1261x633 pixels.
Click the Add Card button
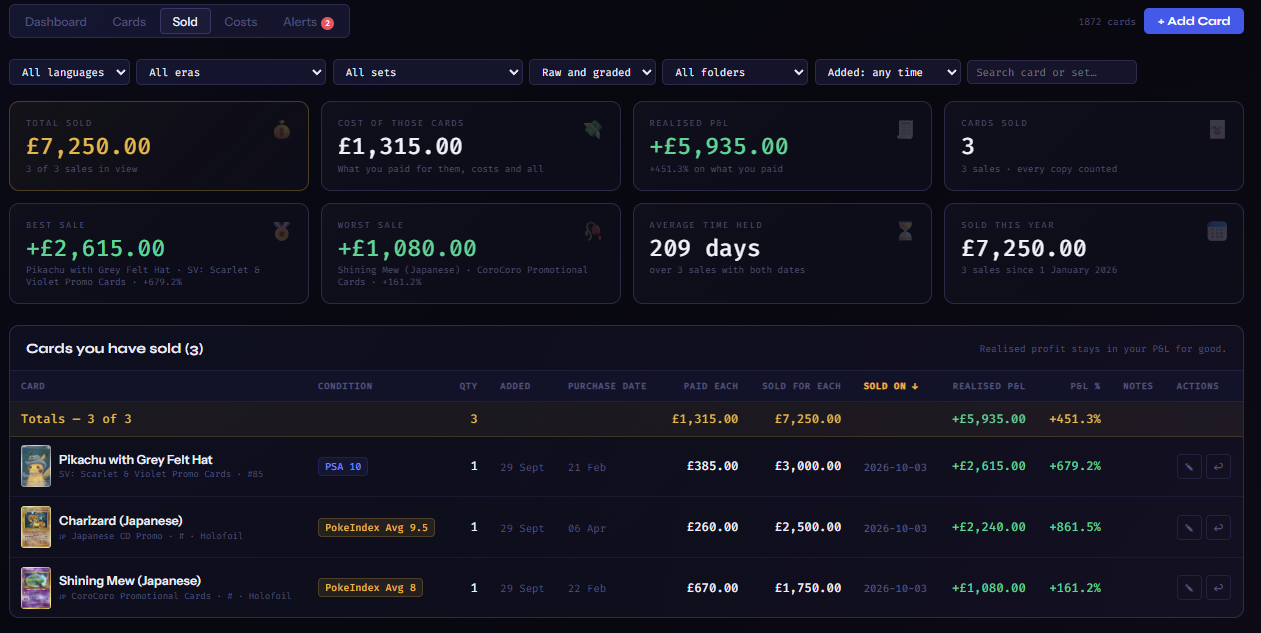click(x=1194, y=21)
